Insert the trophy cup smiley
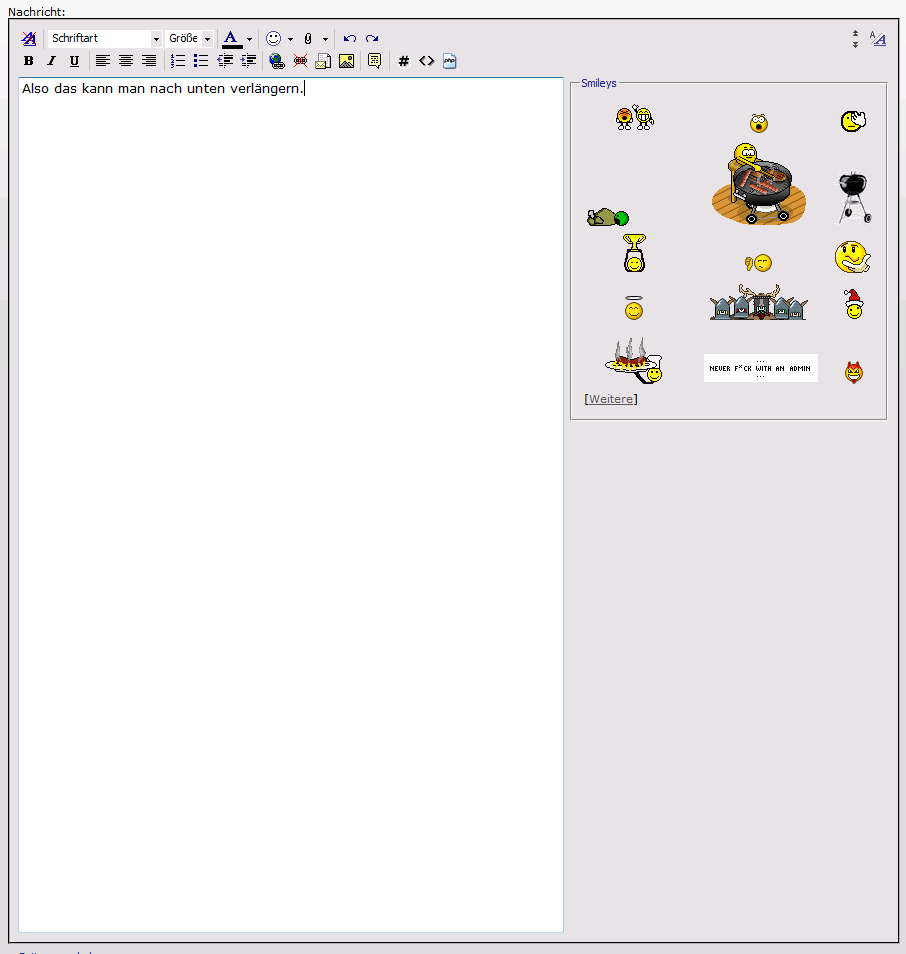This screenshot has height=954, width=906. tap(634, 252)
